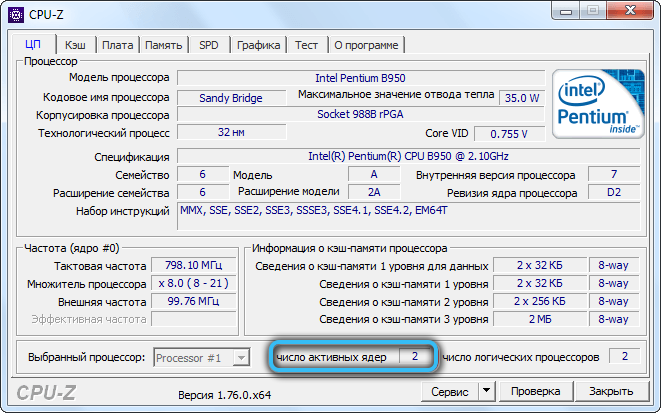
Task: Click the specification Intel(R) Pentium(R) CPU B950 field
Action: click(x=408, y=156)
